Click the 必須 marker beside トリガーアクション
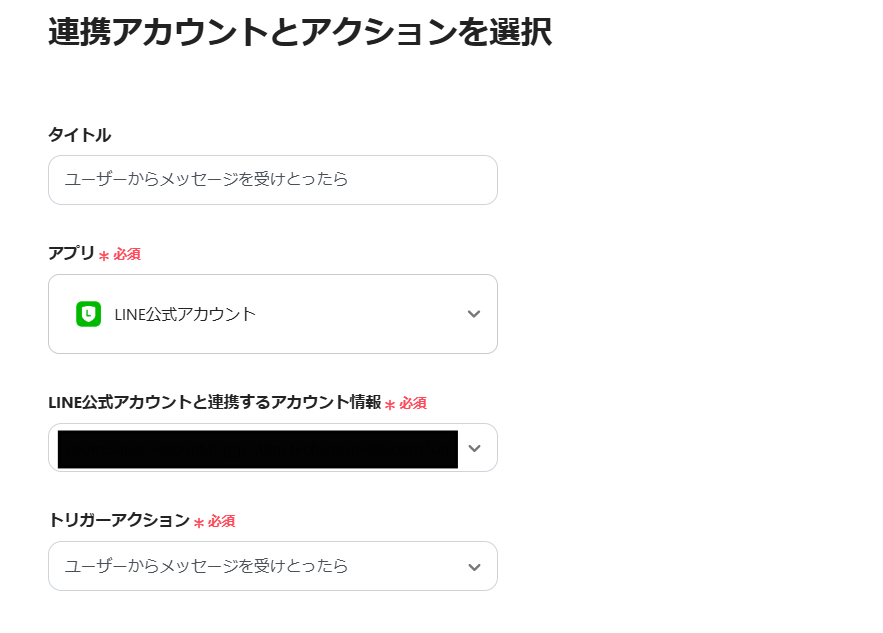 coord(221,522)
